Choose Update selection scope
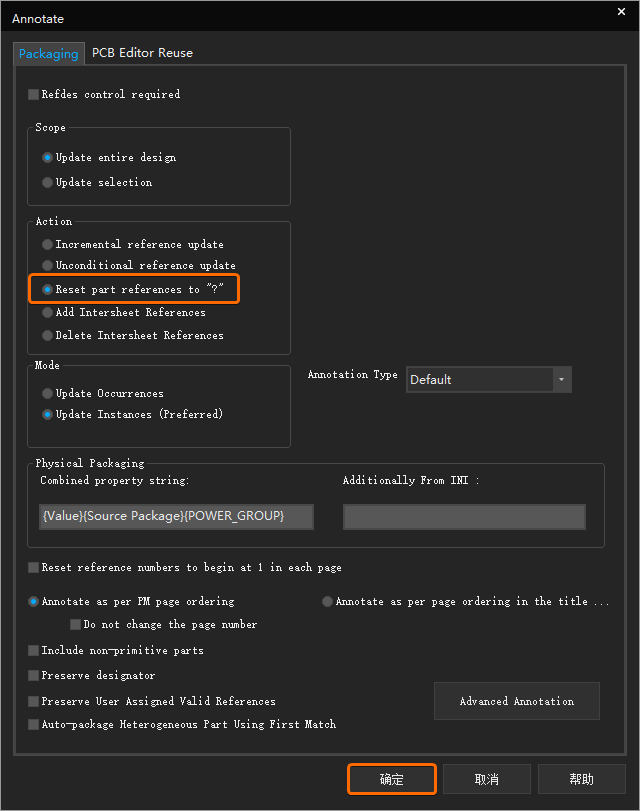This screenshot has width=640, height=811. click(x=48, y=183)
